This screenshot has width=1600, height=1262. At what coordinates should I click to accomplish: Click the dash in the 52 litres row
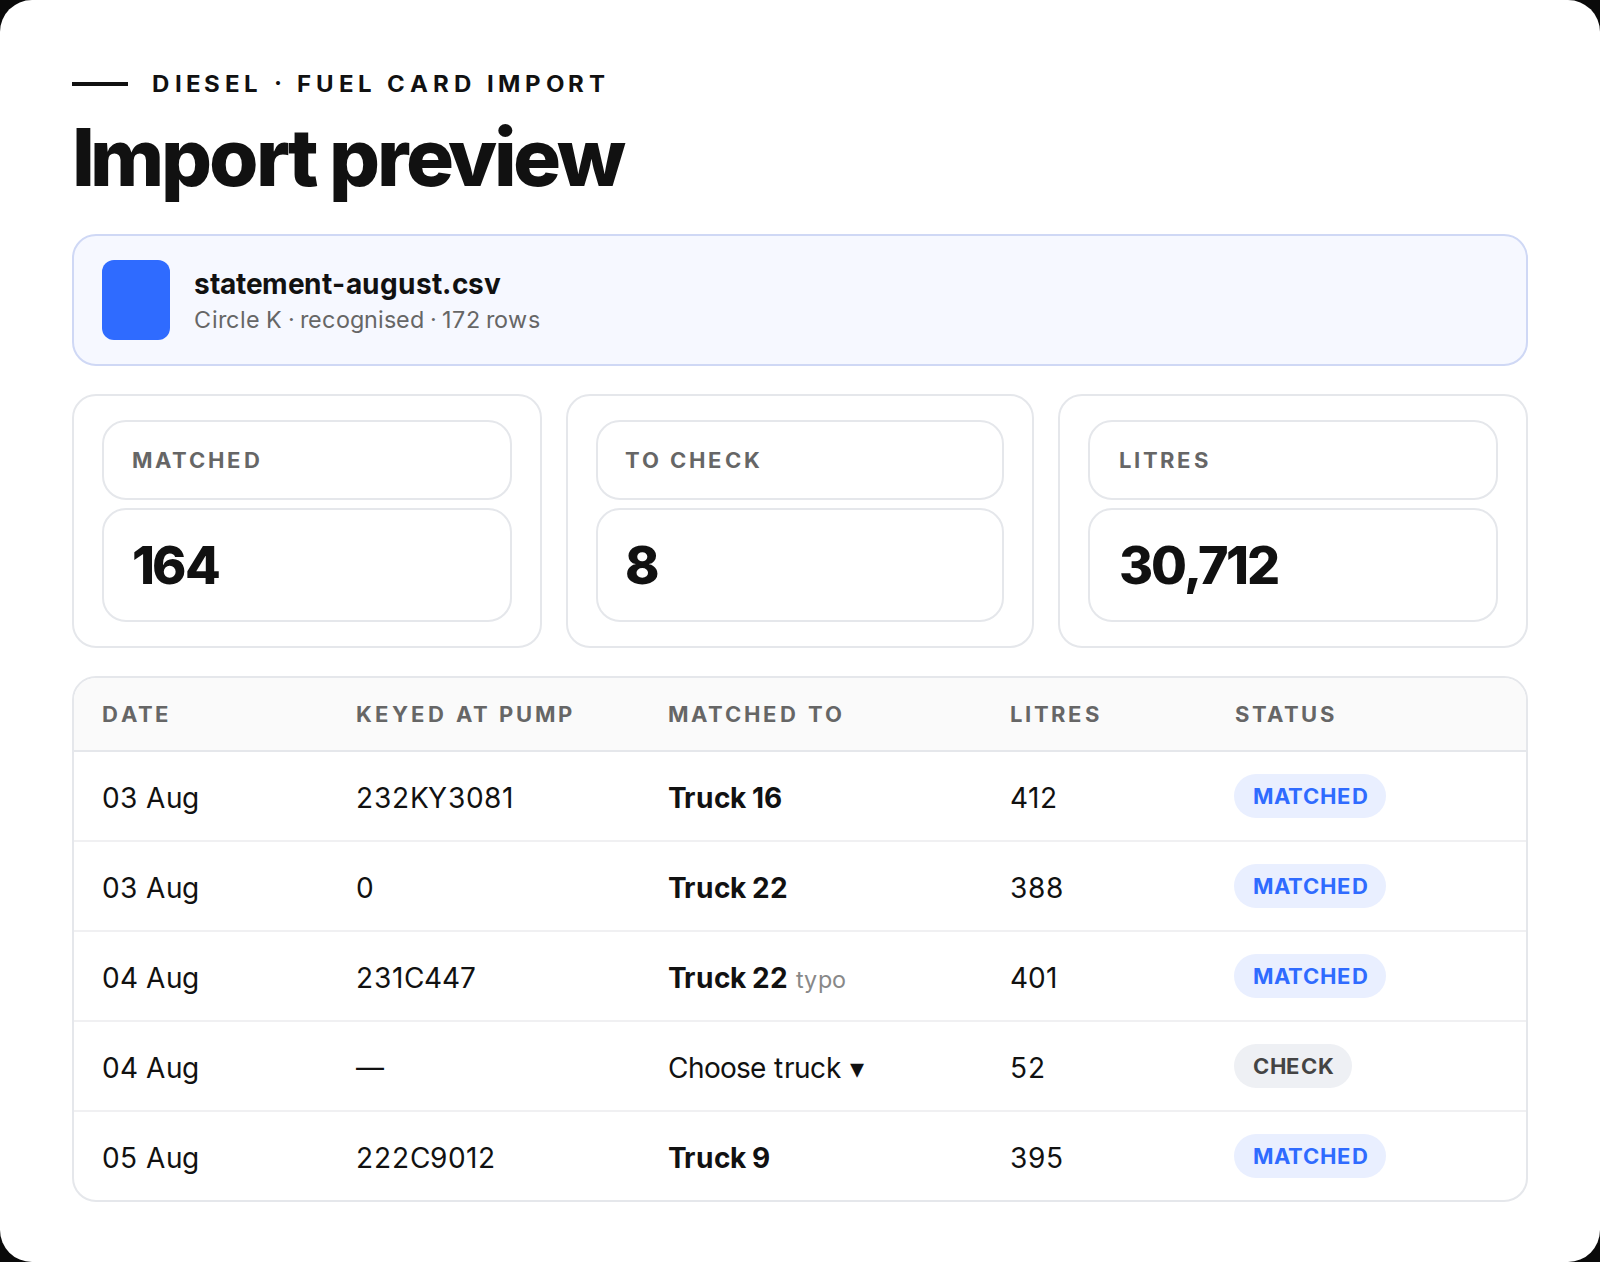[x=370, y=1068]
